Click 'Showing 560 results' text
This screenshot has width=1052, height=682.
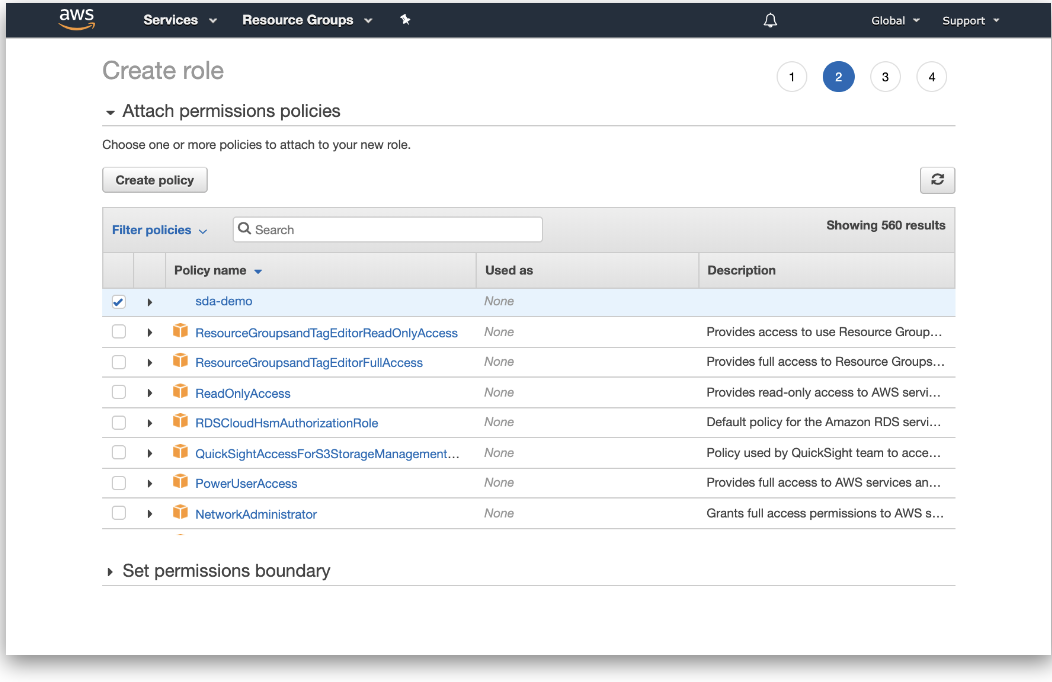[x=886, y=225]
